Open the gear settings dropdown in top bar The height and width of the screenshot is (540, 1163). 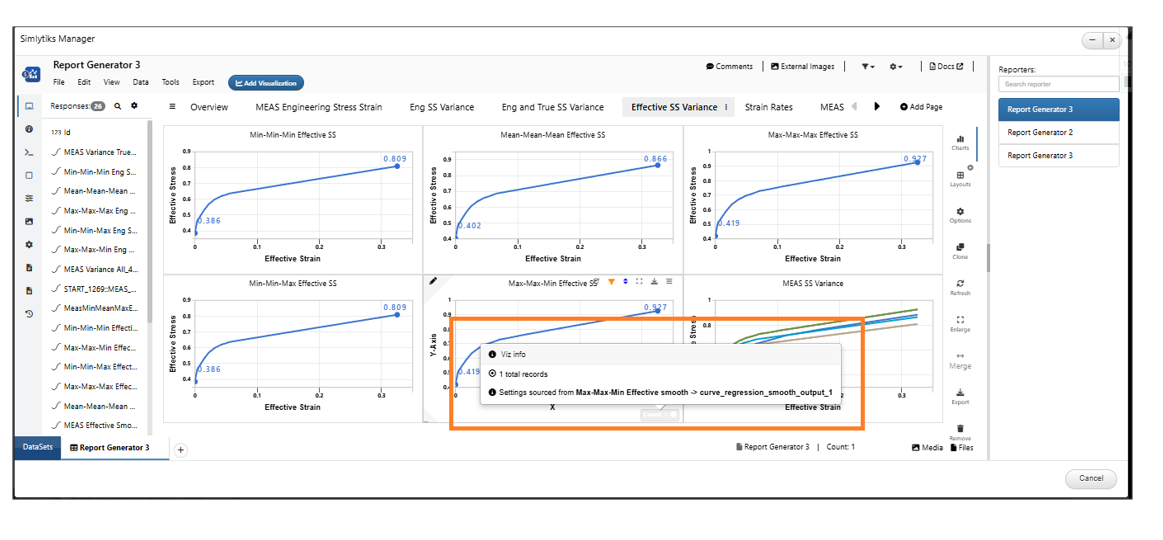pos(896,67)
